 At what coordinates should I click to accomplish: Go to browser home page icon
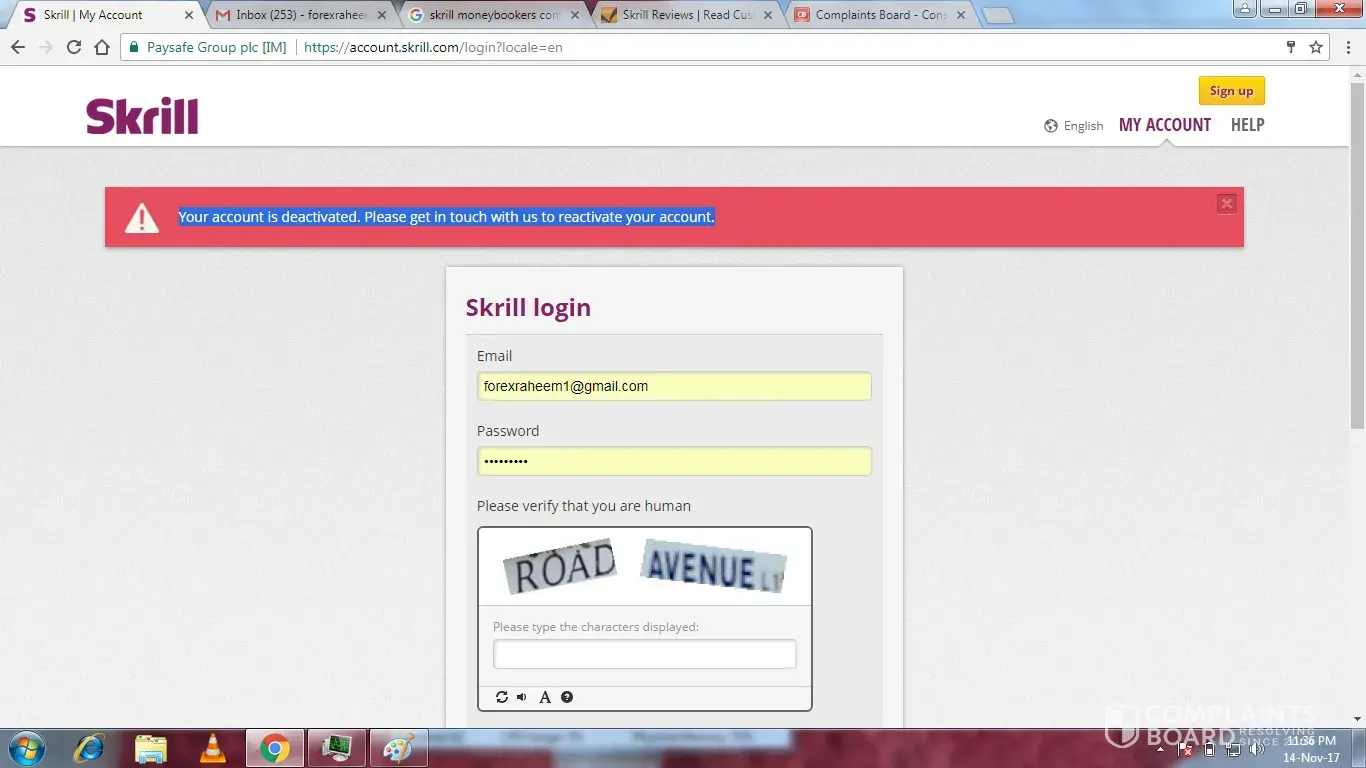point(101,47)
